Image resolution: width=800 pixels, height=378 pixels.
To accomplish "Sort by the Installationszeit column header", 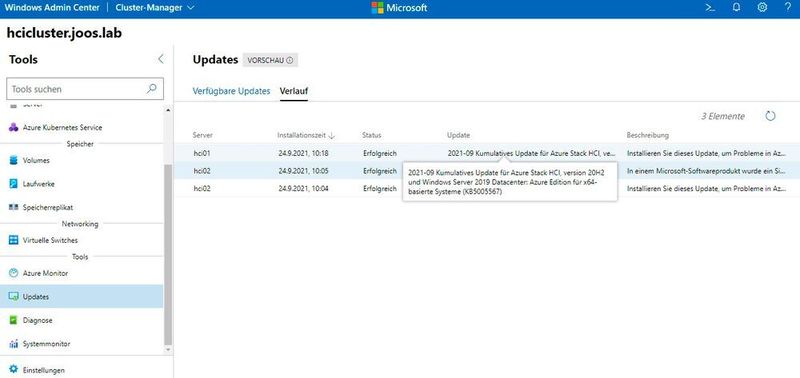I will [x=302, y=135].
